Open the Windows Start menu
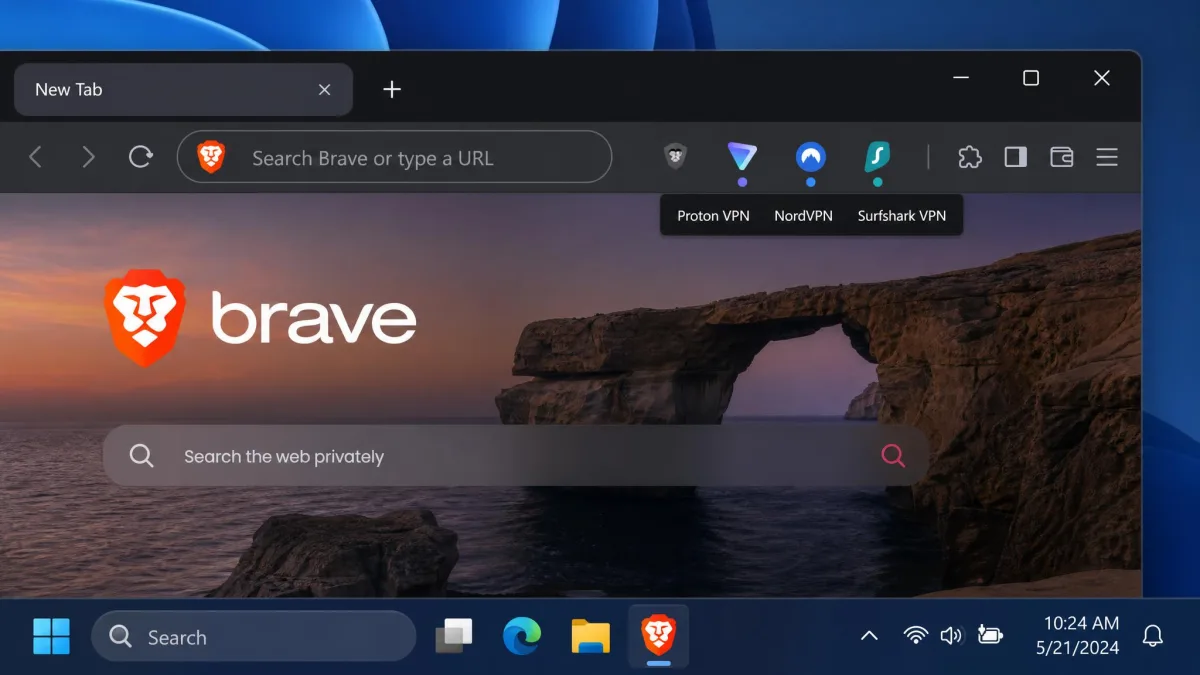 click(x=51, y=636)
